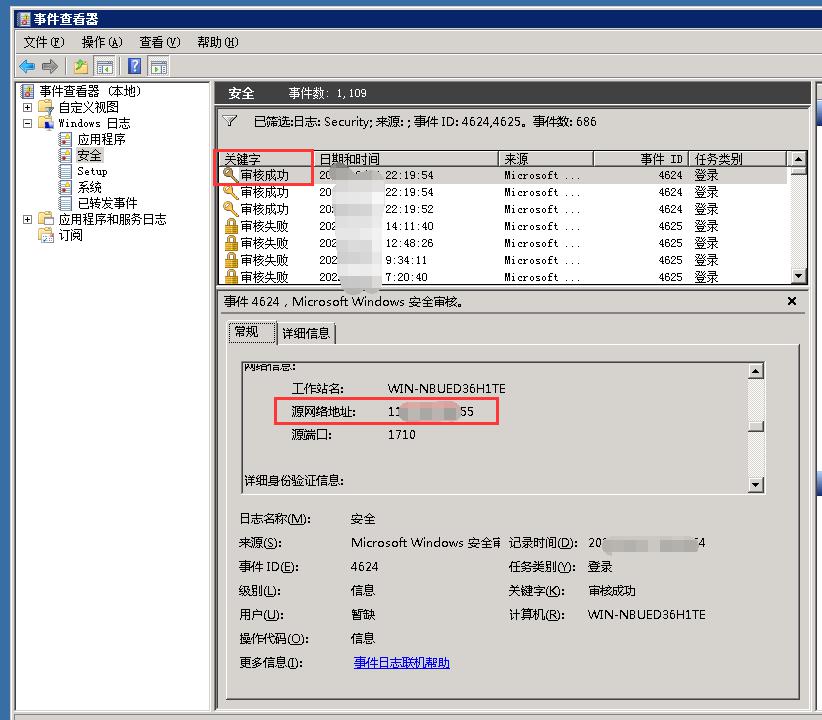Screen dimensions: 822x720
Task: Click the Back arrow toolbar icon
Action: (27, 66)
